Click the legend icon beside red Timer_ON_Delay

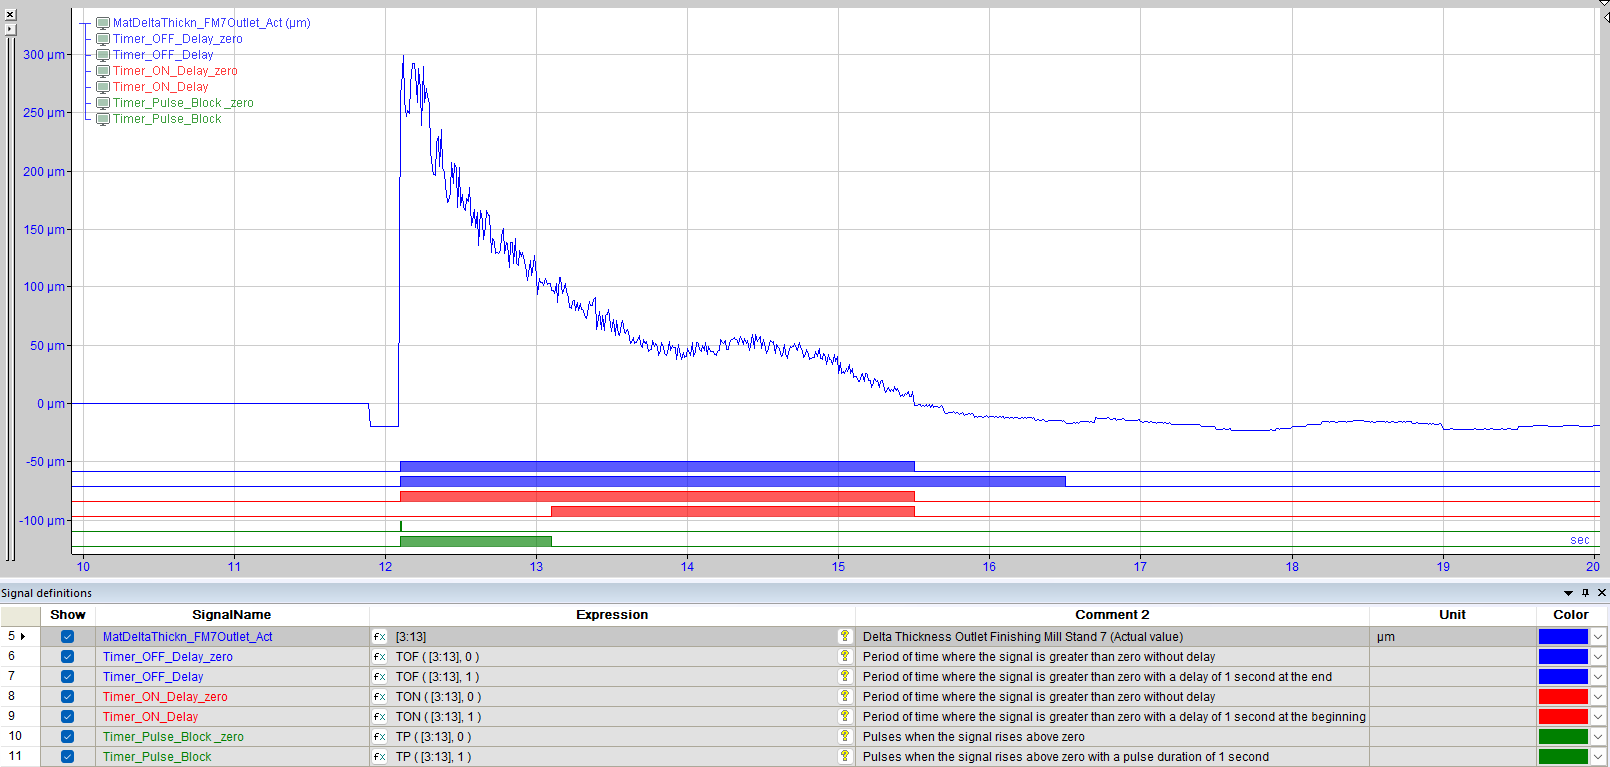tap(103, 87)
